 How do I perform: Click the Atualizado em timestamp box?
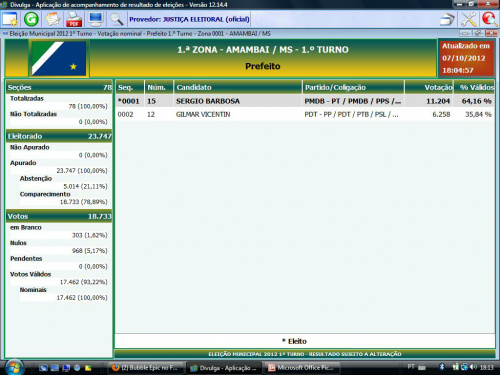click(466, 58)
